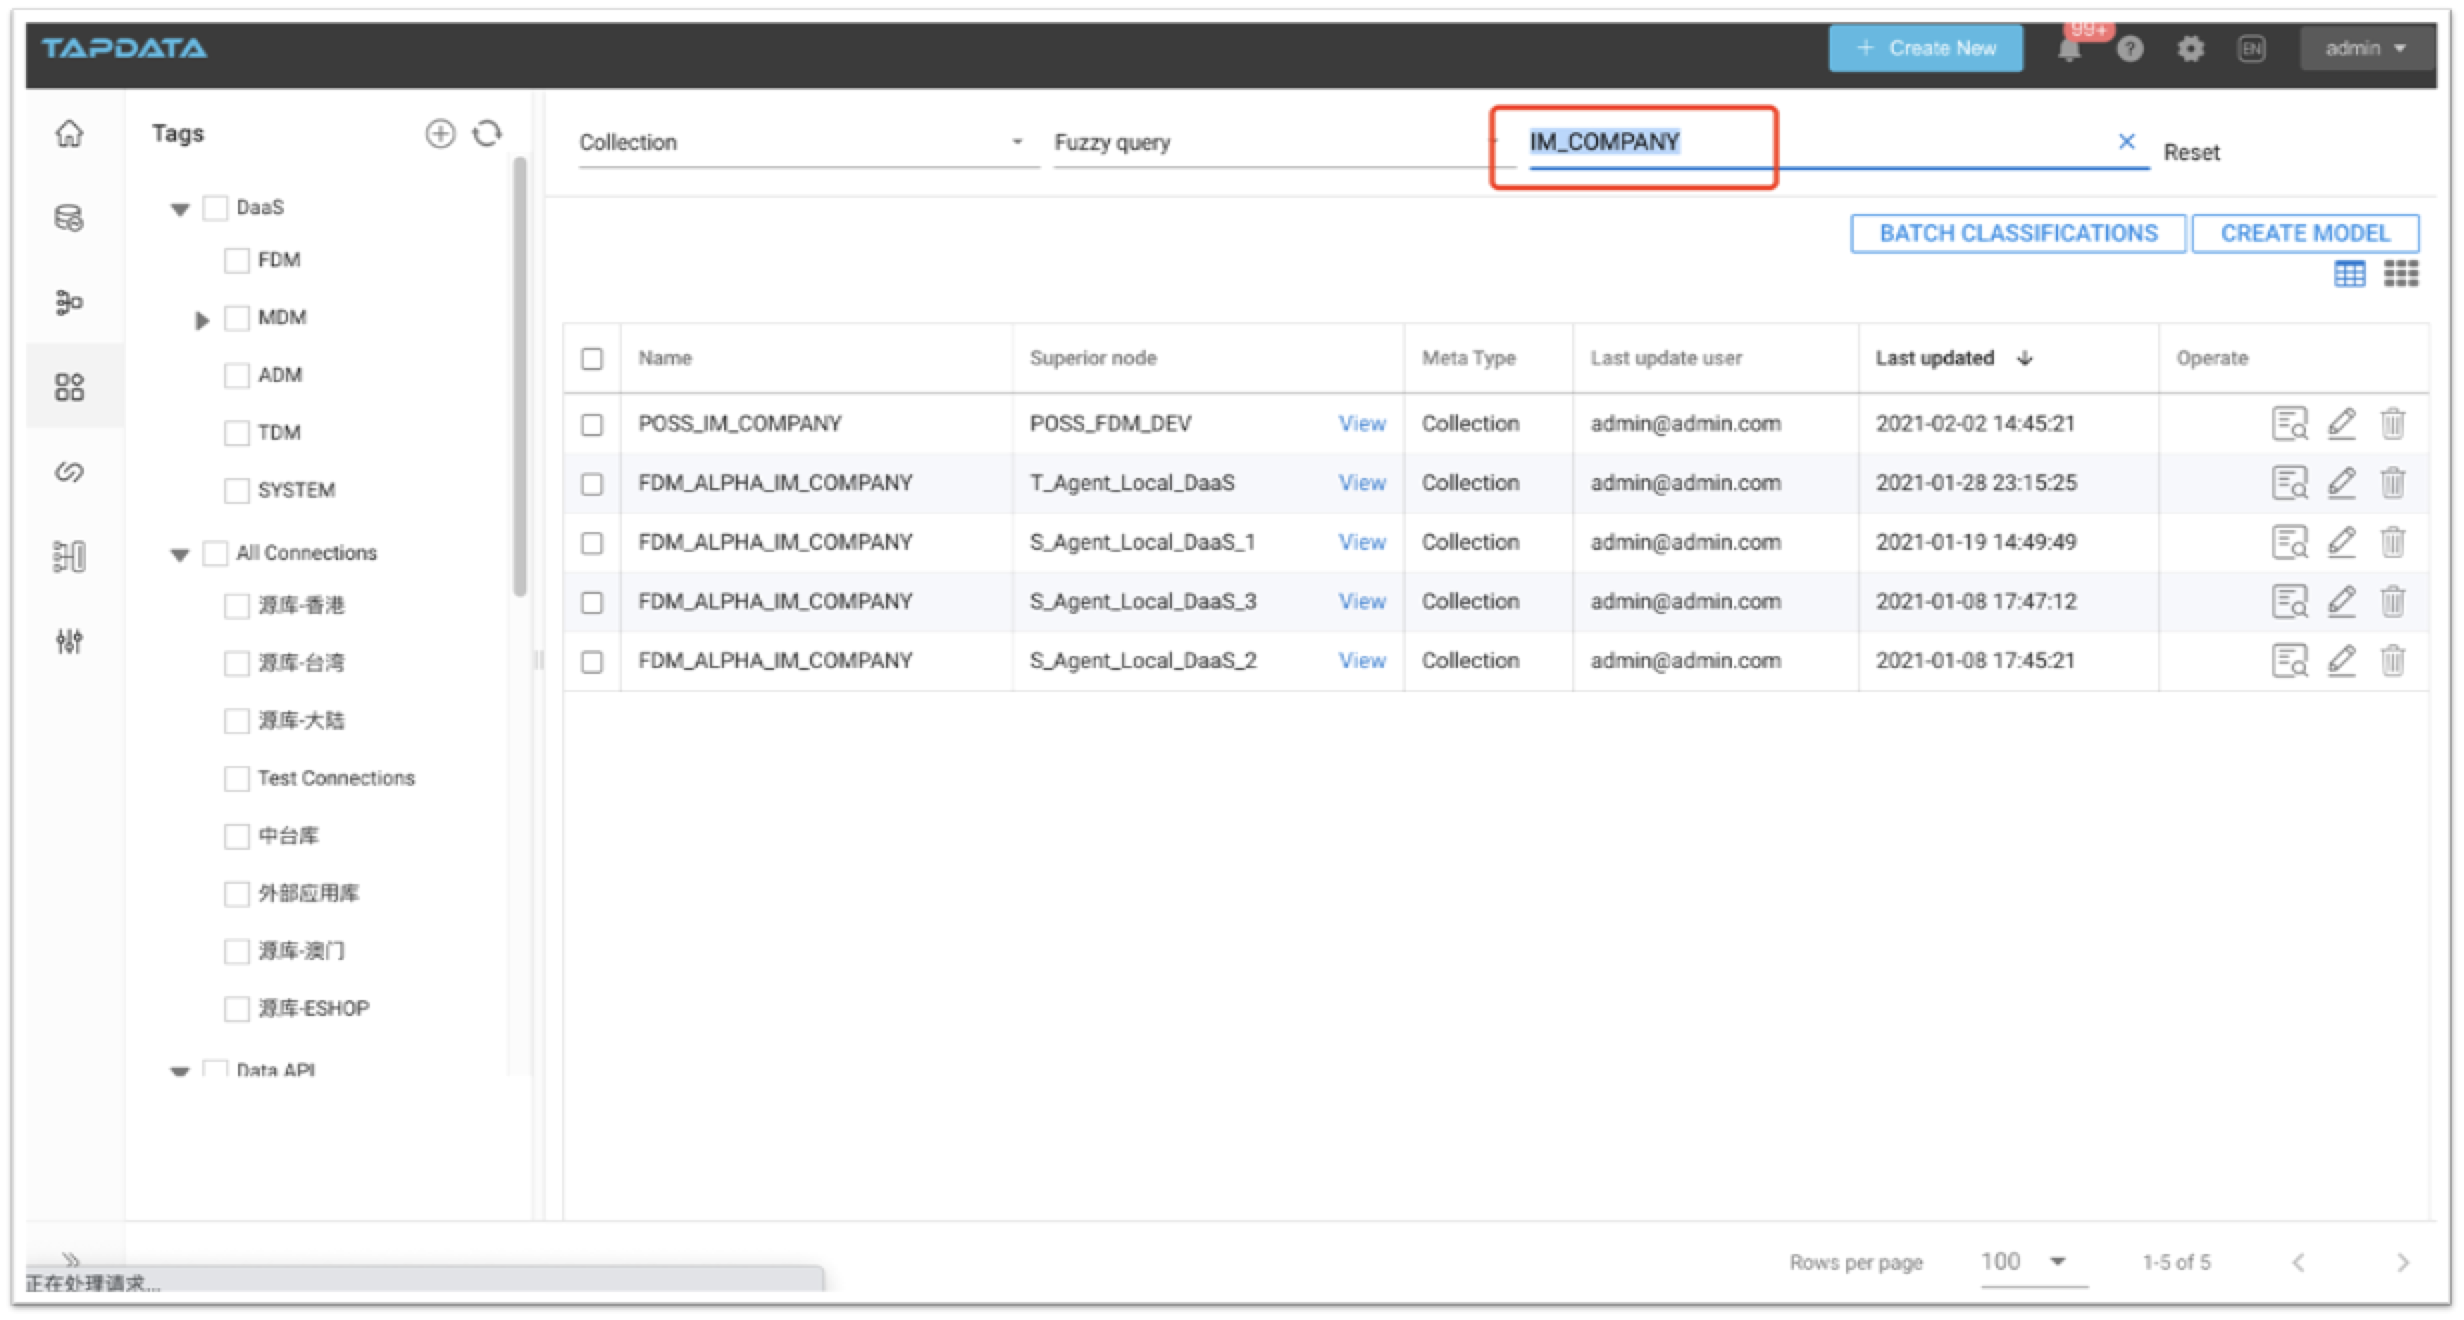
Task: Tick the Test Connections checkbox
Action: [x=237, y=778]
